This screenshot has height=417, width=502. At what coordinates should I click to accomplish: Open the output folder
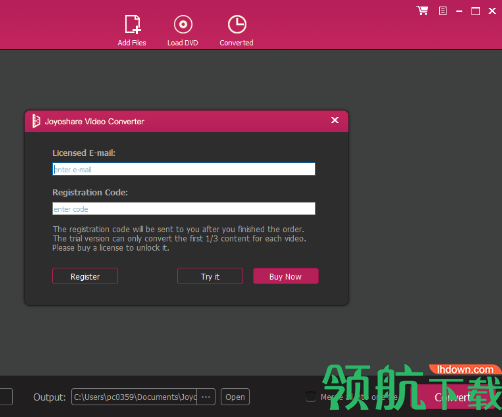click(x=235, y=397)
